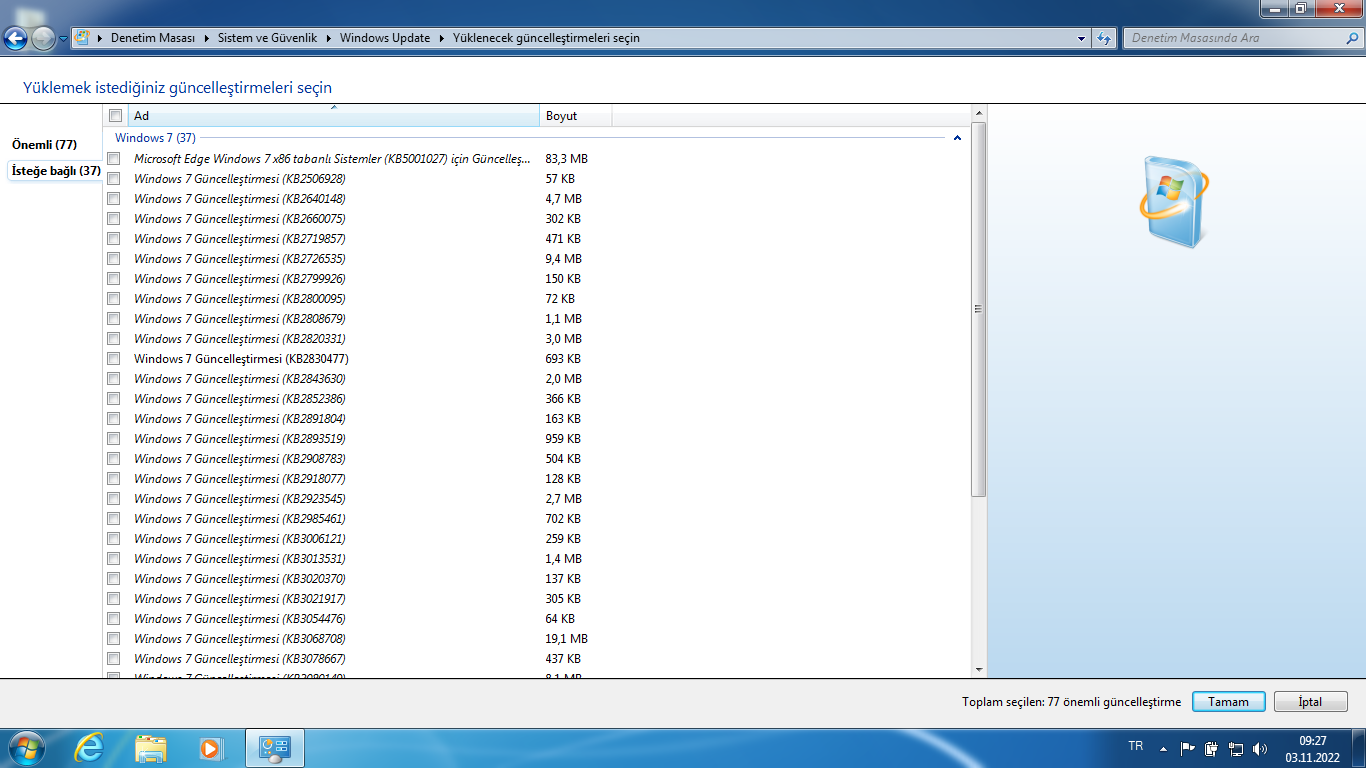The image size is (1366, 768).
Task: Select the KB3006121 update row text
Action: point(240,539)
